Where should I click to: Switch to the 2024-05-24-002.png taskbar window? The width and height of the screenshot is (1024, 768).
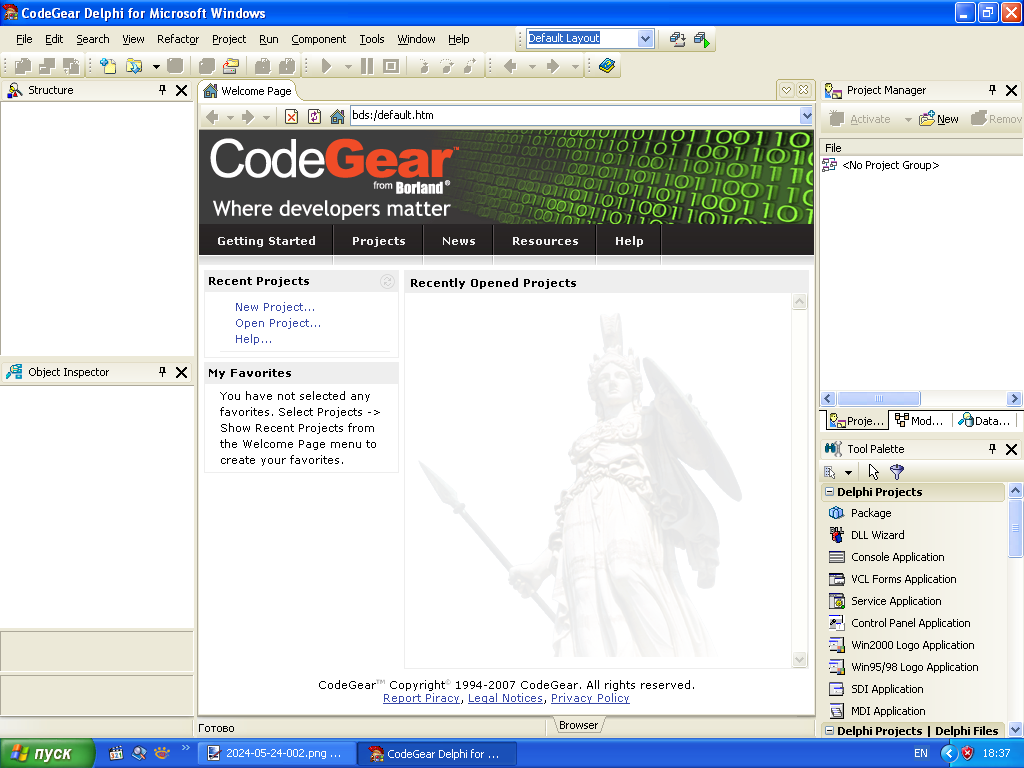[278, 754]
